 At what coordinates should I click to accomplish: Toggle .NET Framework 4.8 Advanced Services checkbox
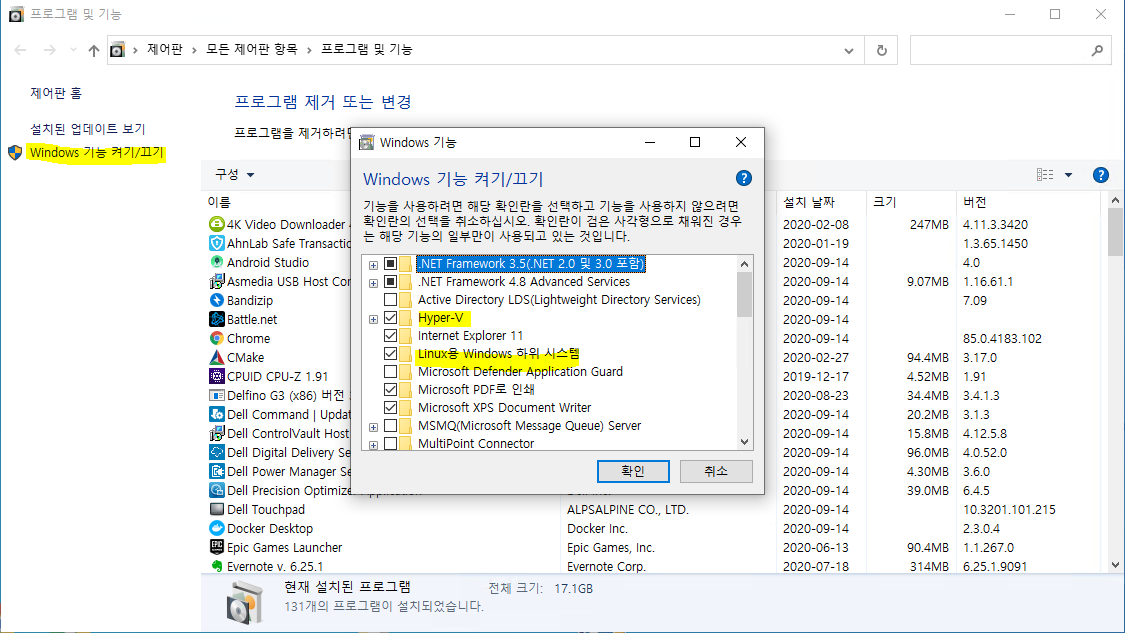(390, 282)
